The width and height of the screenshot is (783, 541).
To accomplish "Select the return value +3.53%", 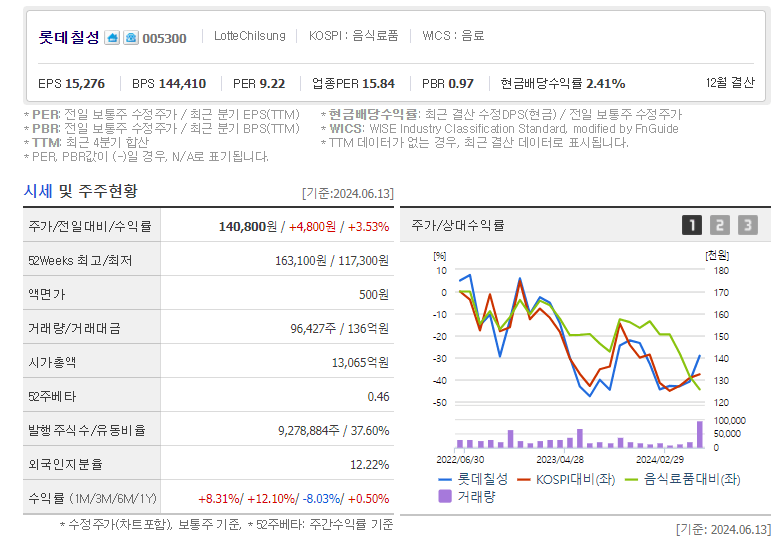I will pos(368,227).
